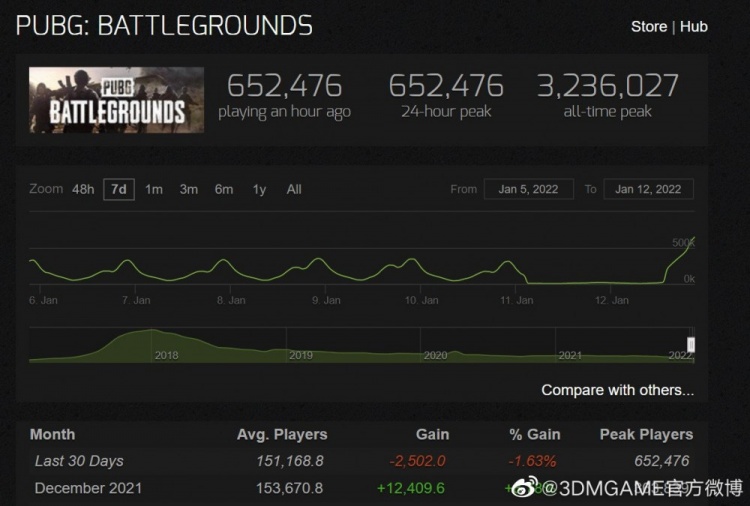Click the 9. Jan axis label on chart
Viewport: 750px width, 506px height.
(x=326, y=300)
